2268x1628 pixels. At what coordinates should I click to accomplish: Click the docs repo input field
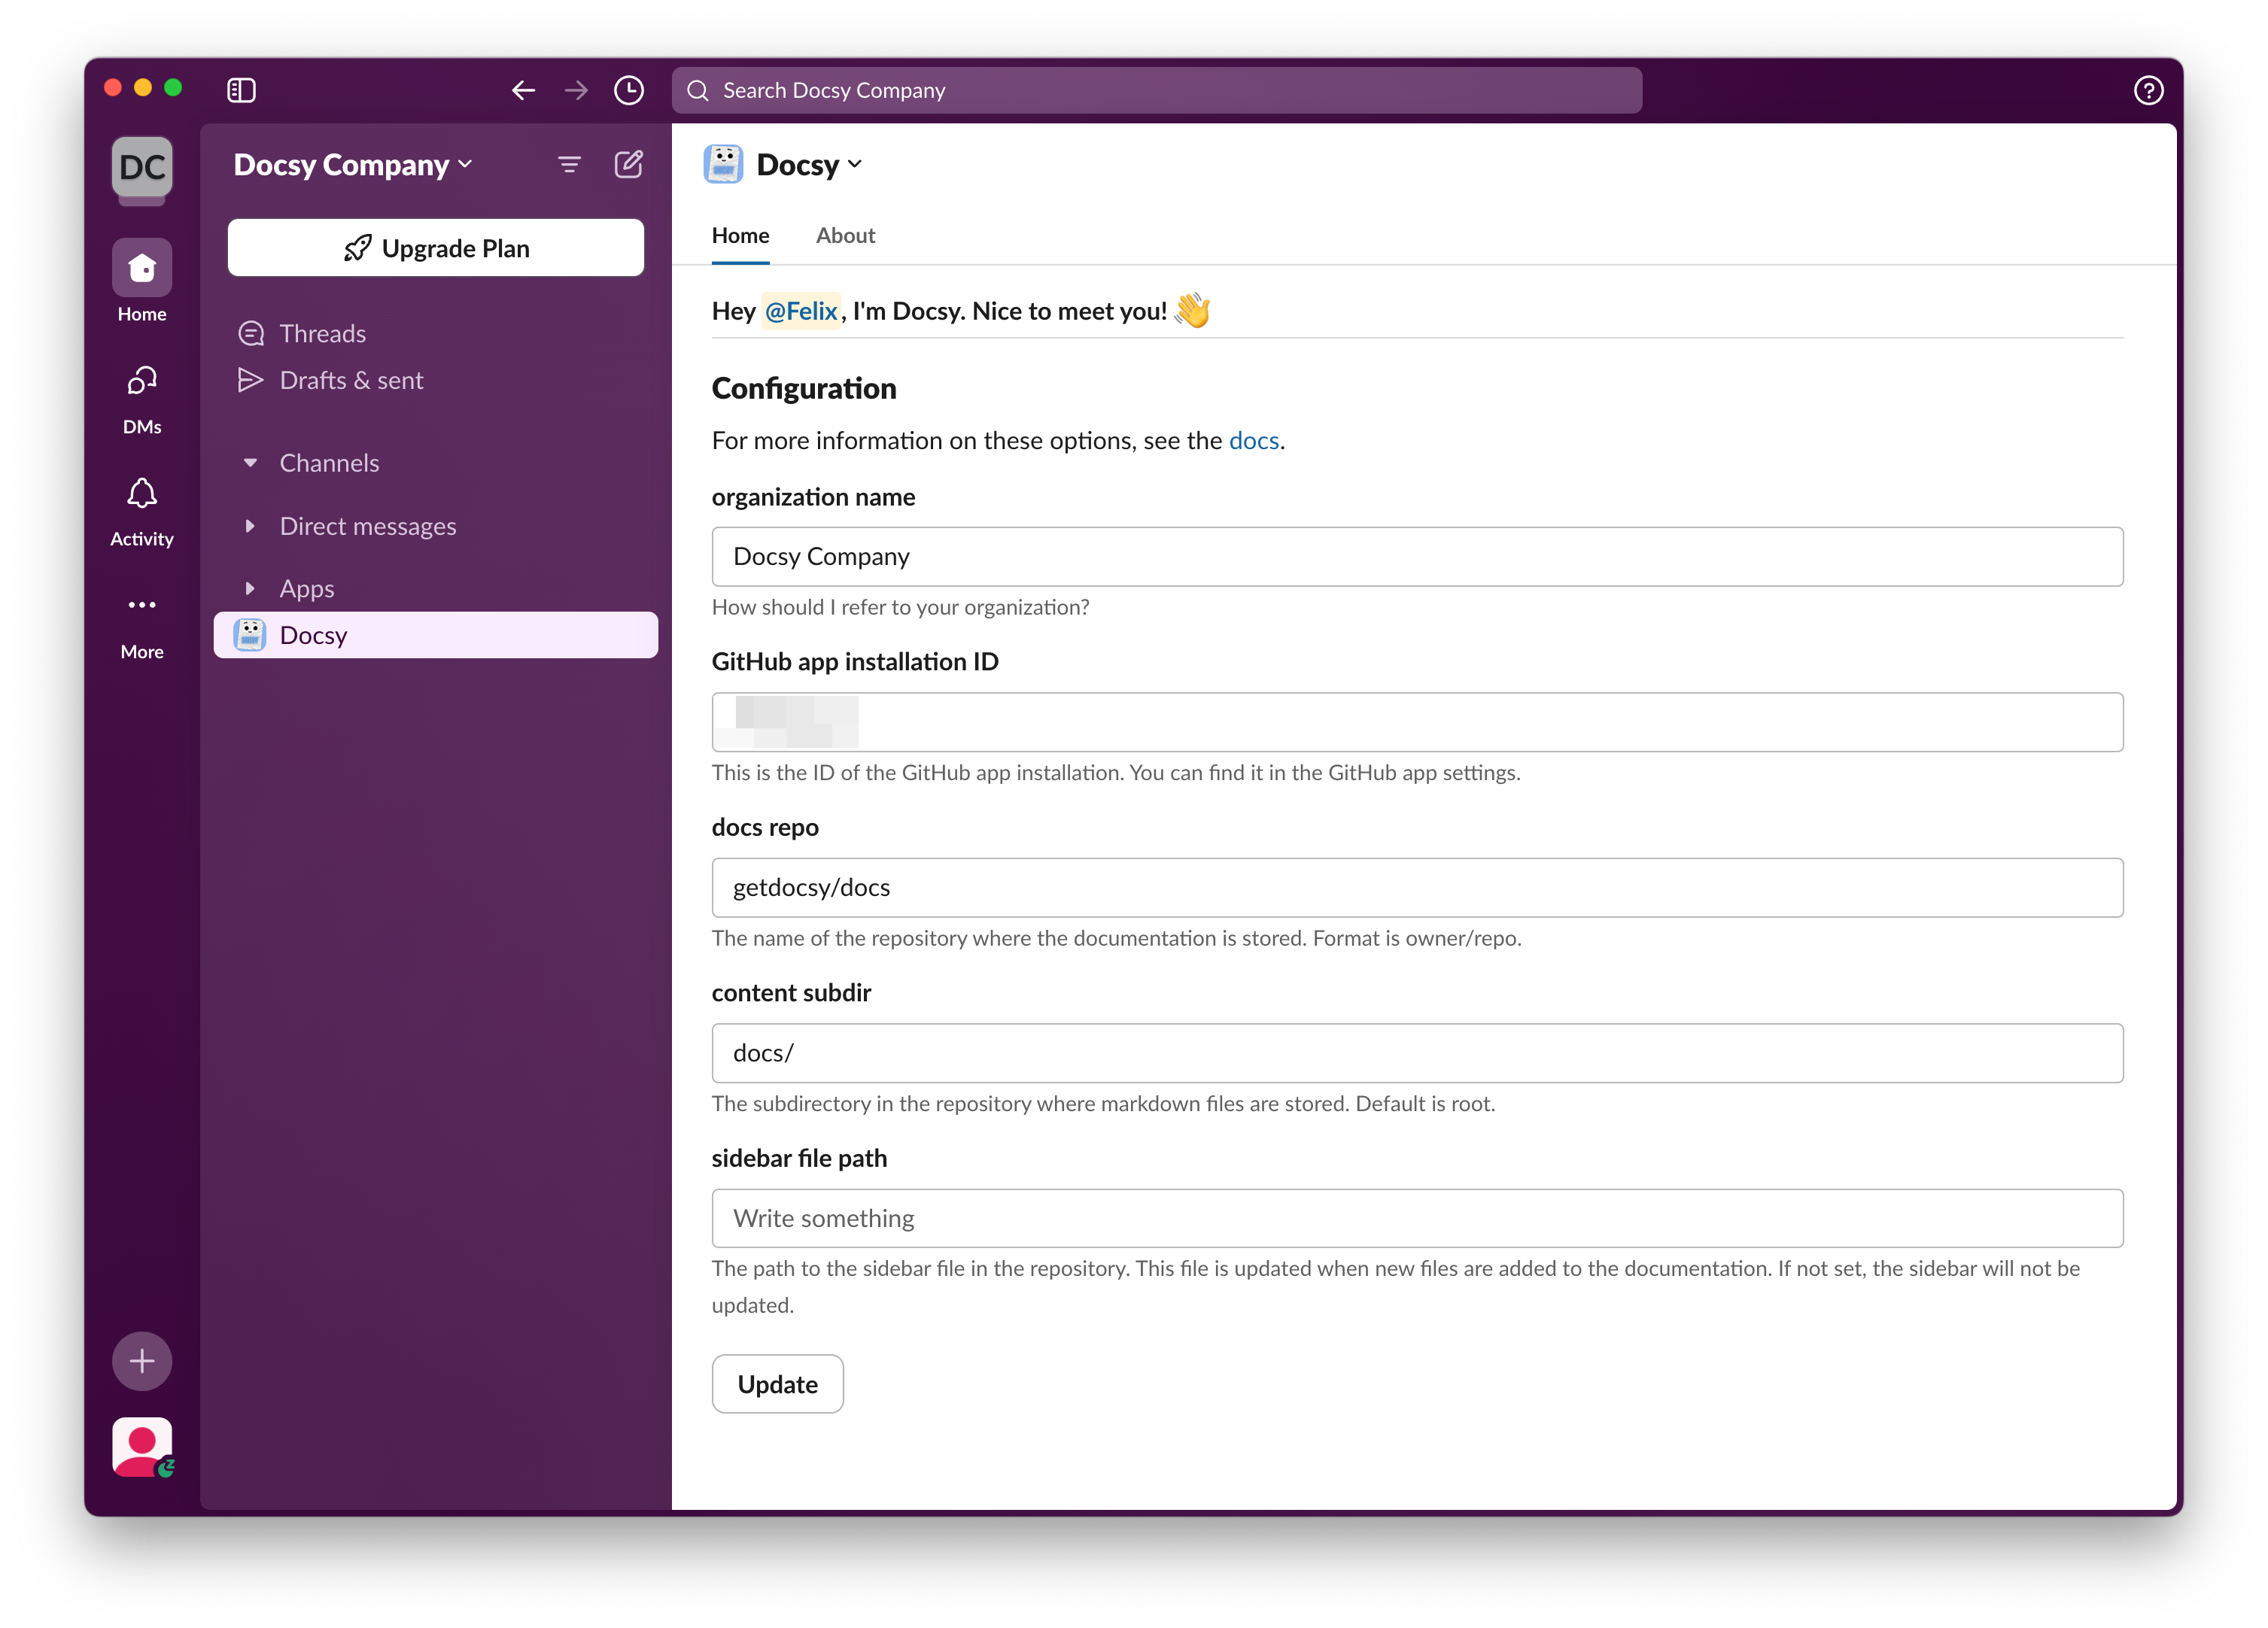click(1417, 888)
